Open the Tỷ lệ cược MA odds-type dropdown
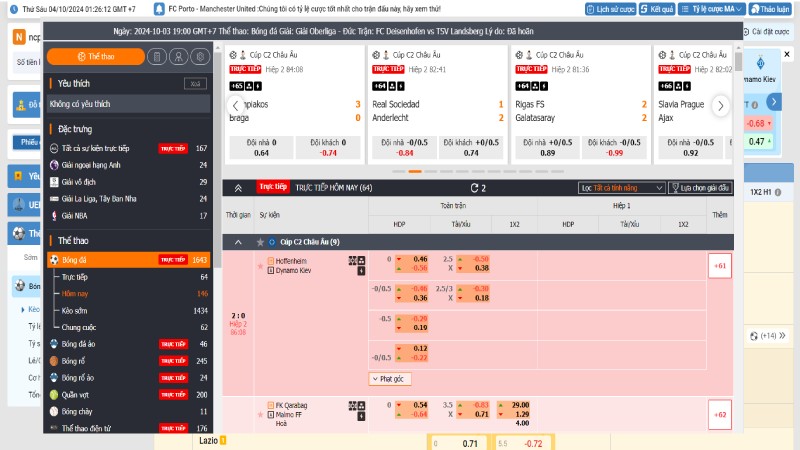The image size is (800, 450). 712,9
